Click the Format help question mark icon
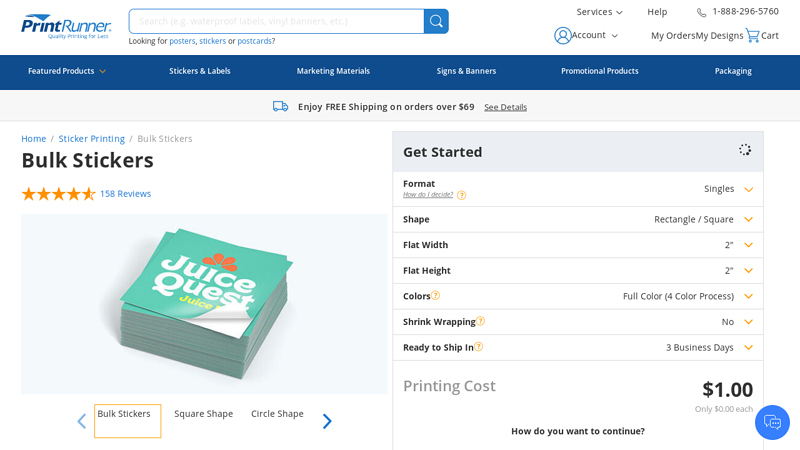The image size is (800, 450). (461, 195)
